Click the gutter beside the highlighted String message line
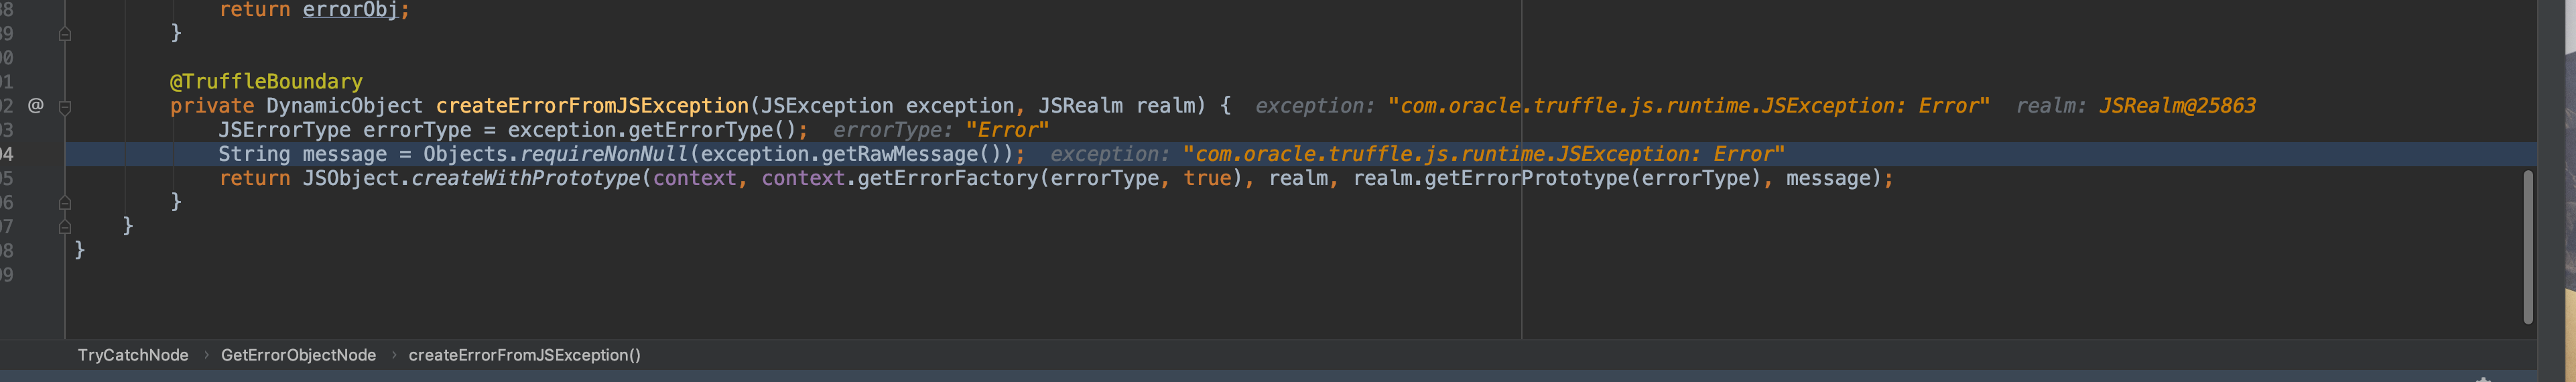 coord(36,154)
